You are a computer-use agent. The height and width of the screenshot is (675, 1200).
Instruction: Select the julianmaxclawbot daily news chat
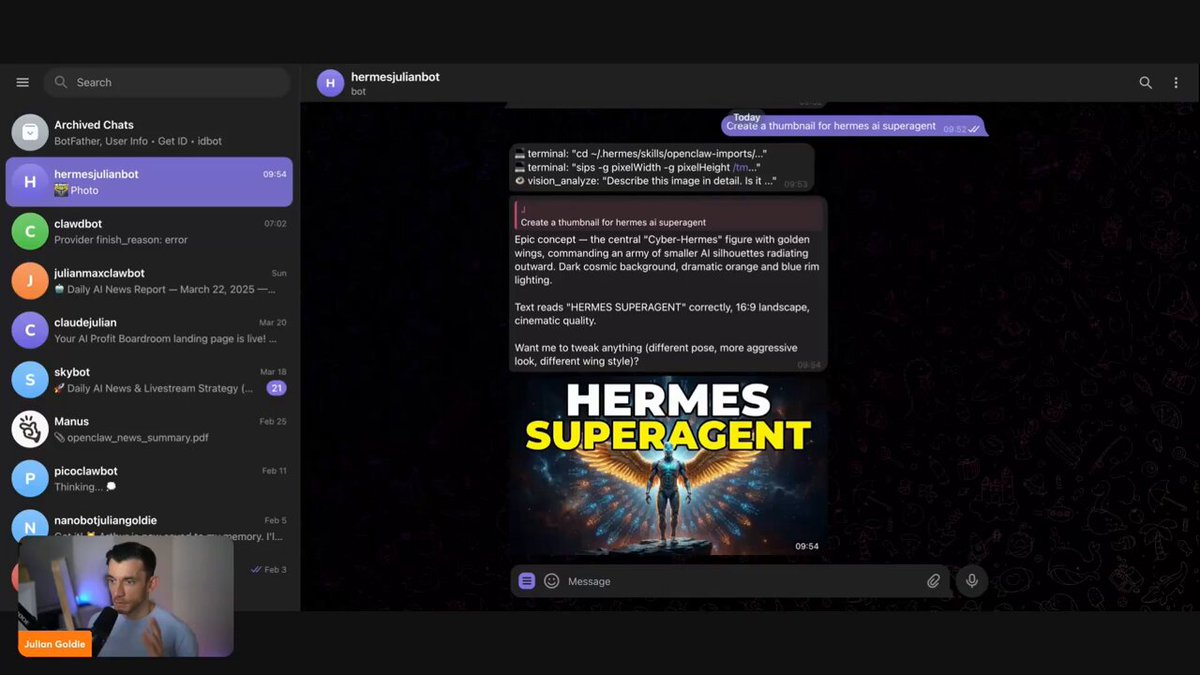click(x=148, y=281)
